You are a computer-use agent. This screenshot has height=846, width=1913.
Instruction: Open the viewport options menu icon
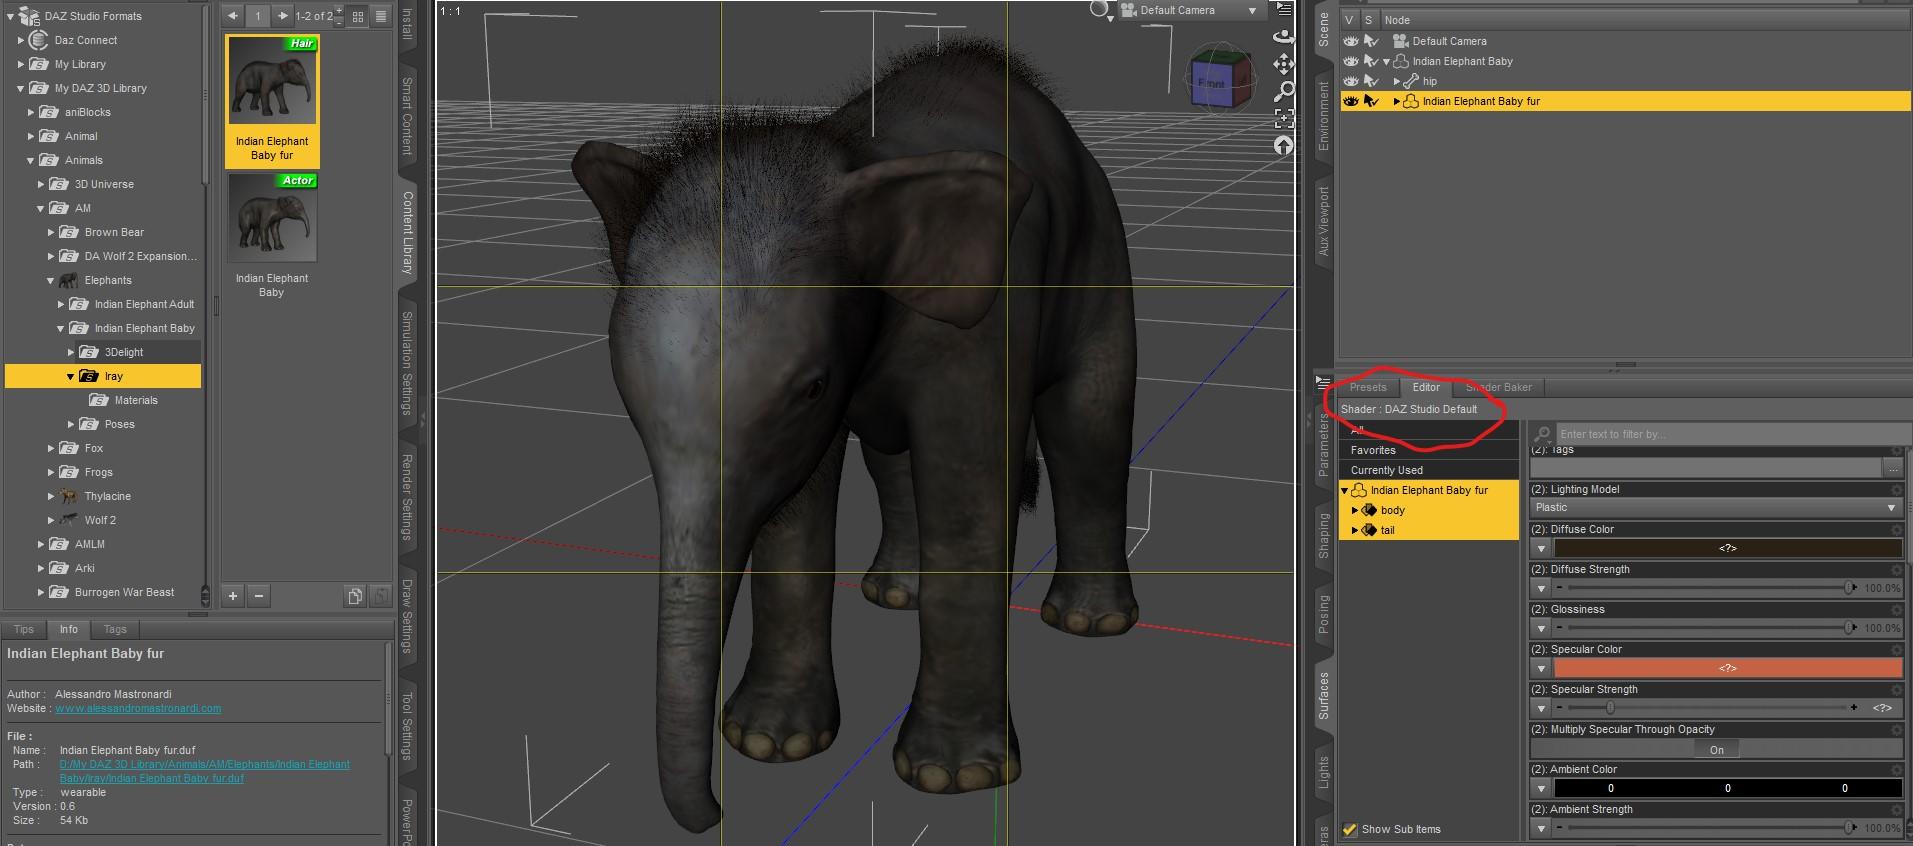coord(1284,9)
